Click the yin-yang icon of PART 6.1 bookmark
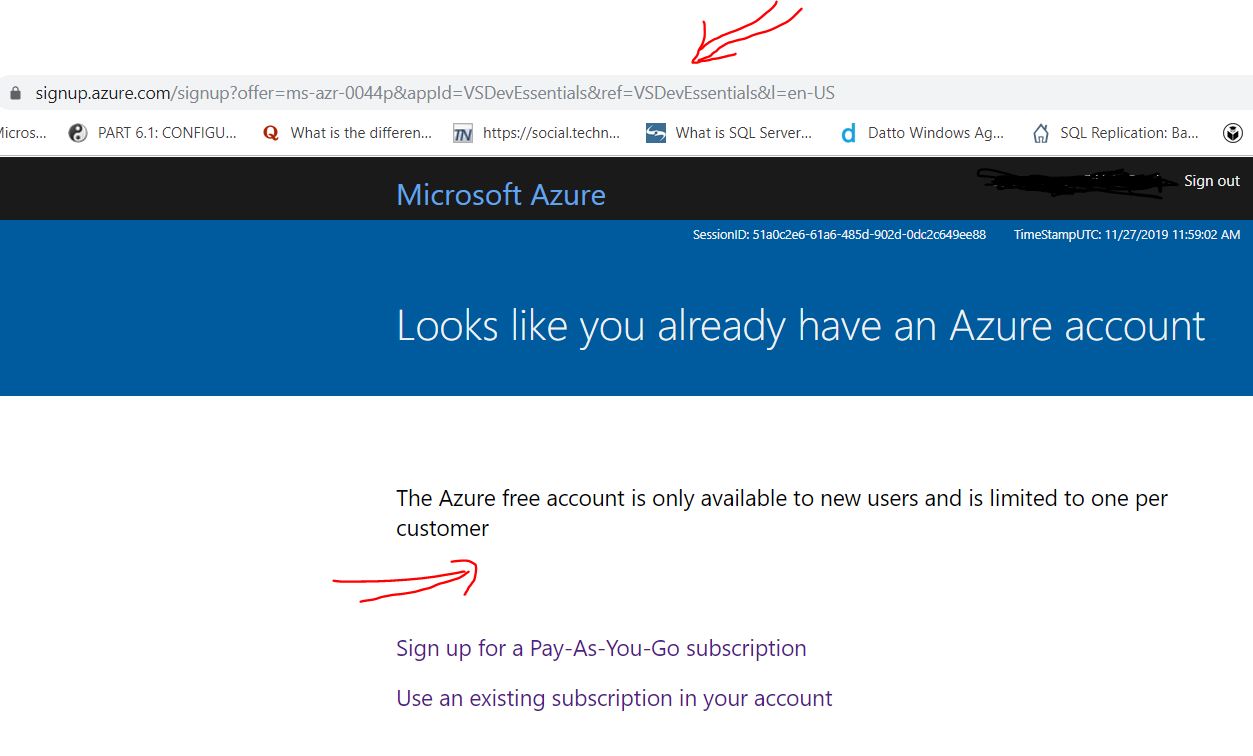Image resolution: width=1253 pixels, height=756 pixels. (78, 133)
